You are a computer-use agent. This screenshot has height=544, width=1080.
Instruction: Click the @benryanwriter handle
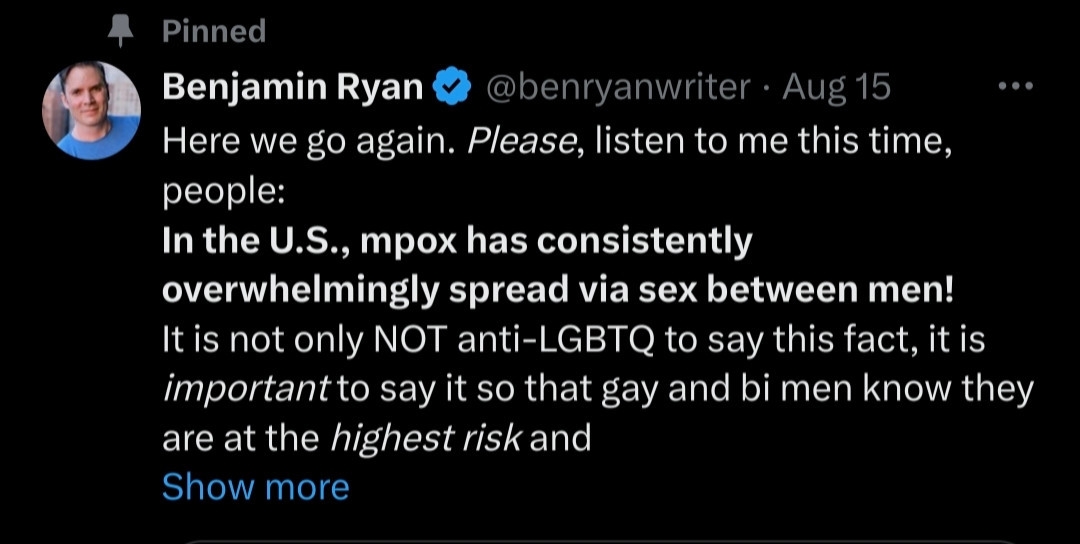tap(617, 88)
